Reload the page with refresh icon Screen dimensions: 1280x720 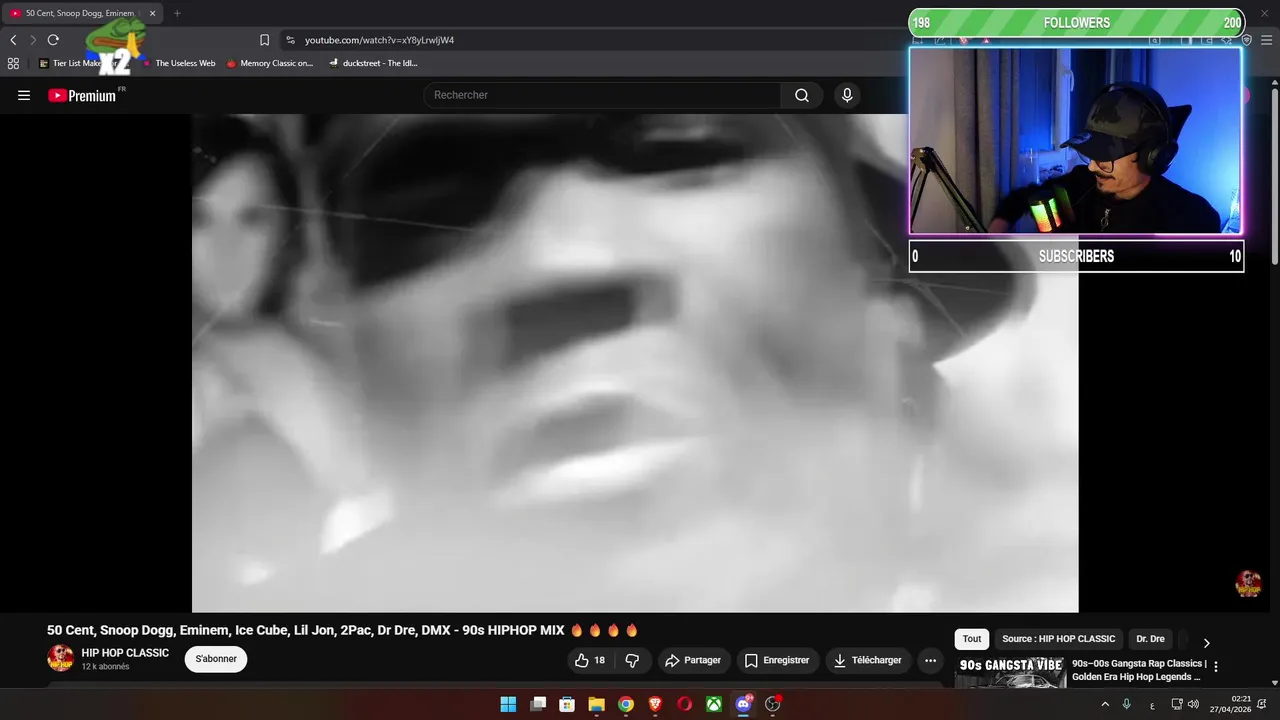coord(53,40)
